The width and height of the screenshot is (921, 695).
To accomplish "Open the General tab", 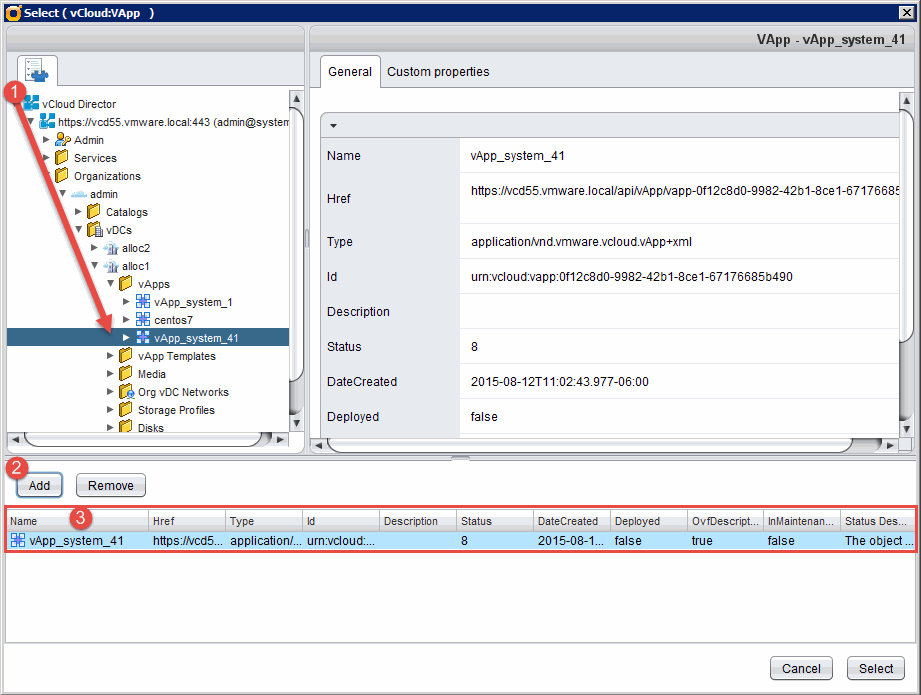I will (350, 72).
